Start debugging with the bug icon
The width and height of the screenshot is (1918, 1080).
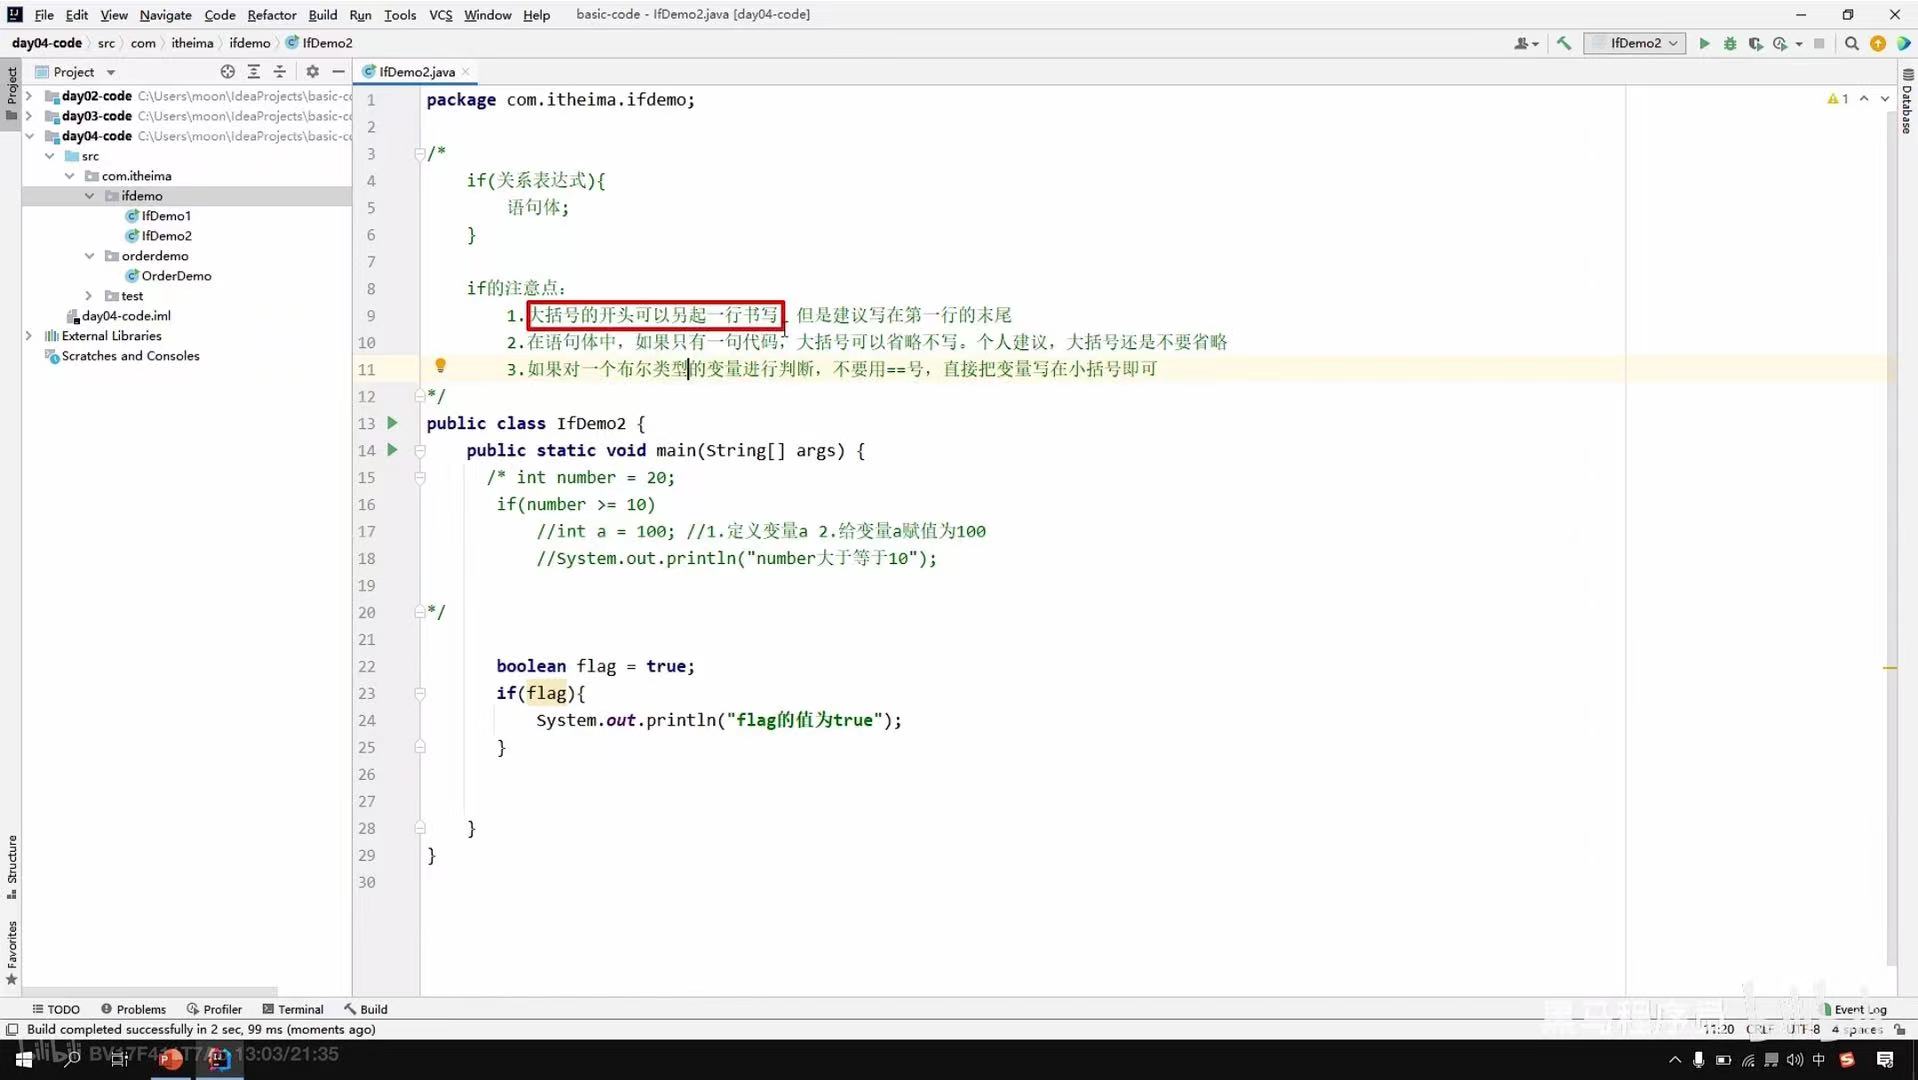tap(1730, 43)
